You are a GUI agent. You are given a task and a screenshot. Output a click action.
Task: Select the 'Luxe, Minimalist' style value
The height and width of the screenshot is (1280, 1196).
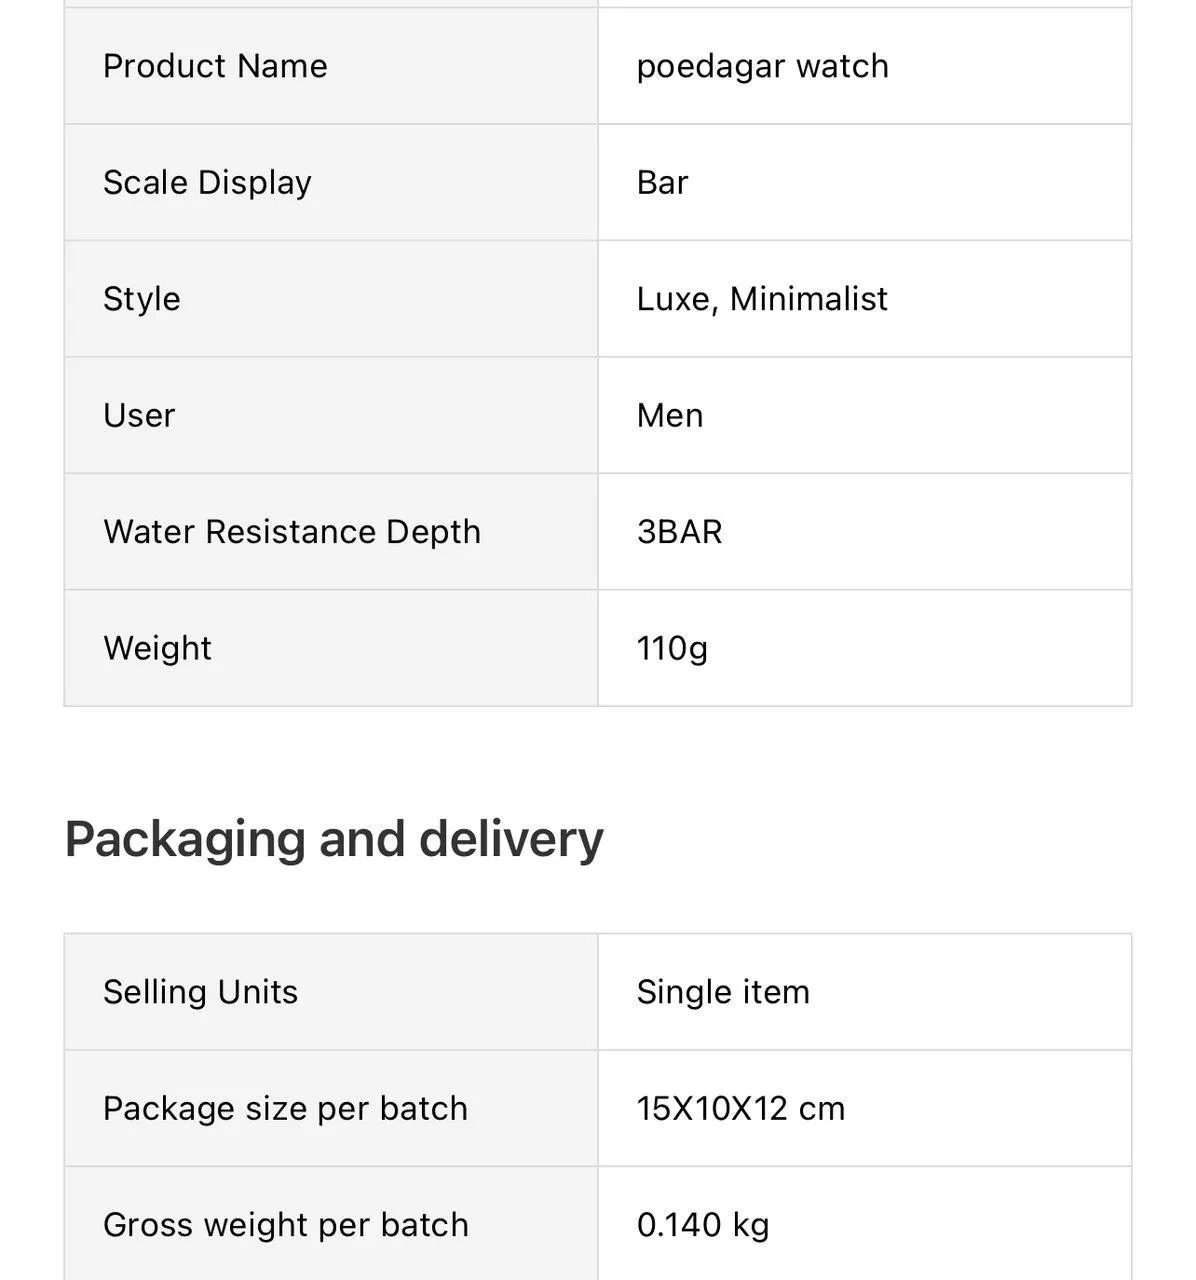tap(762, 299)
